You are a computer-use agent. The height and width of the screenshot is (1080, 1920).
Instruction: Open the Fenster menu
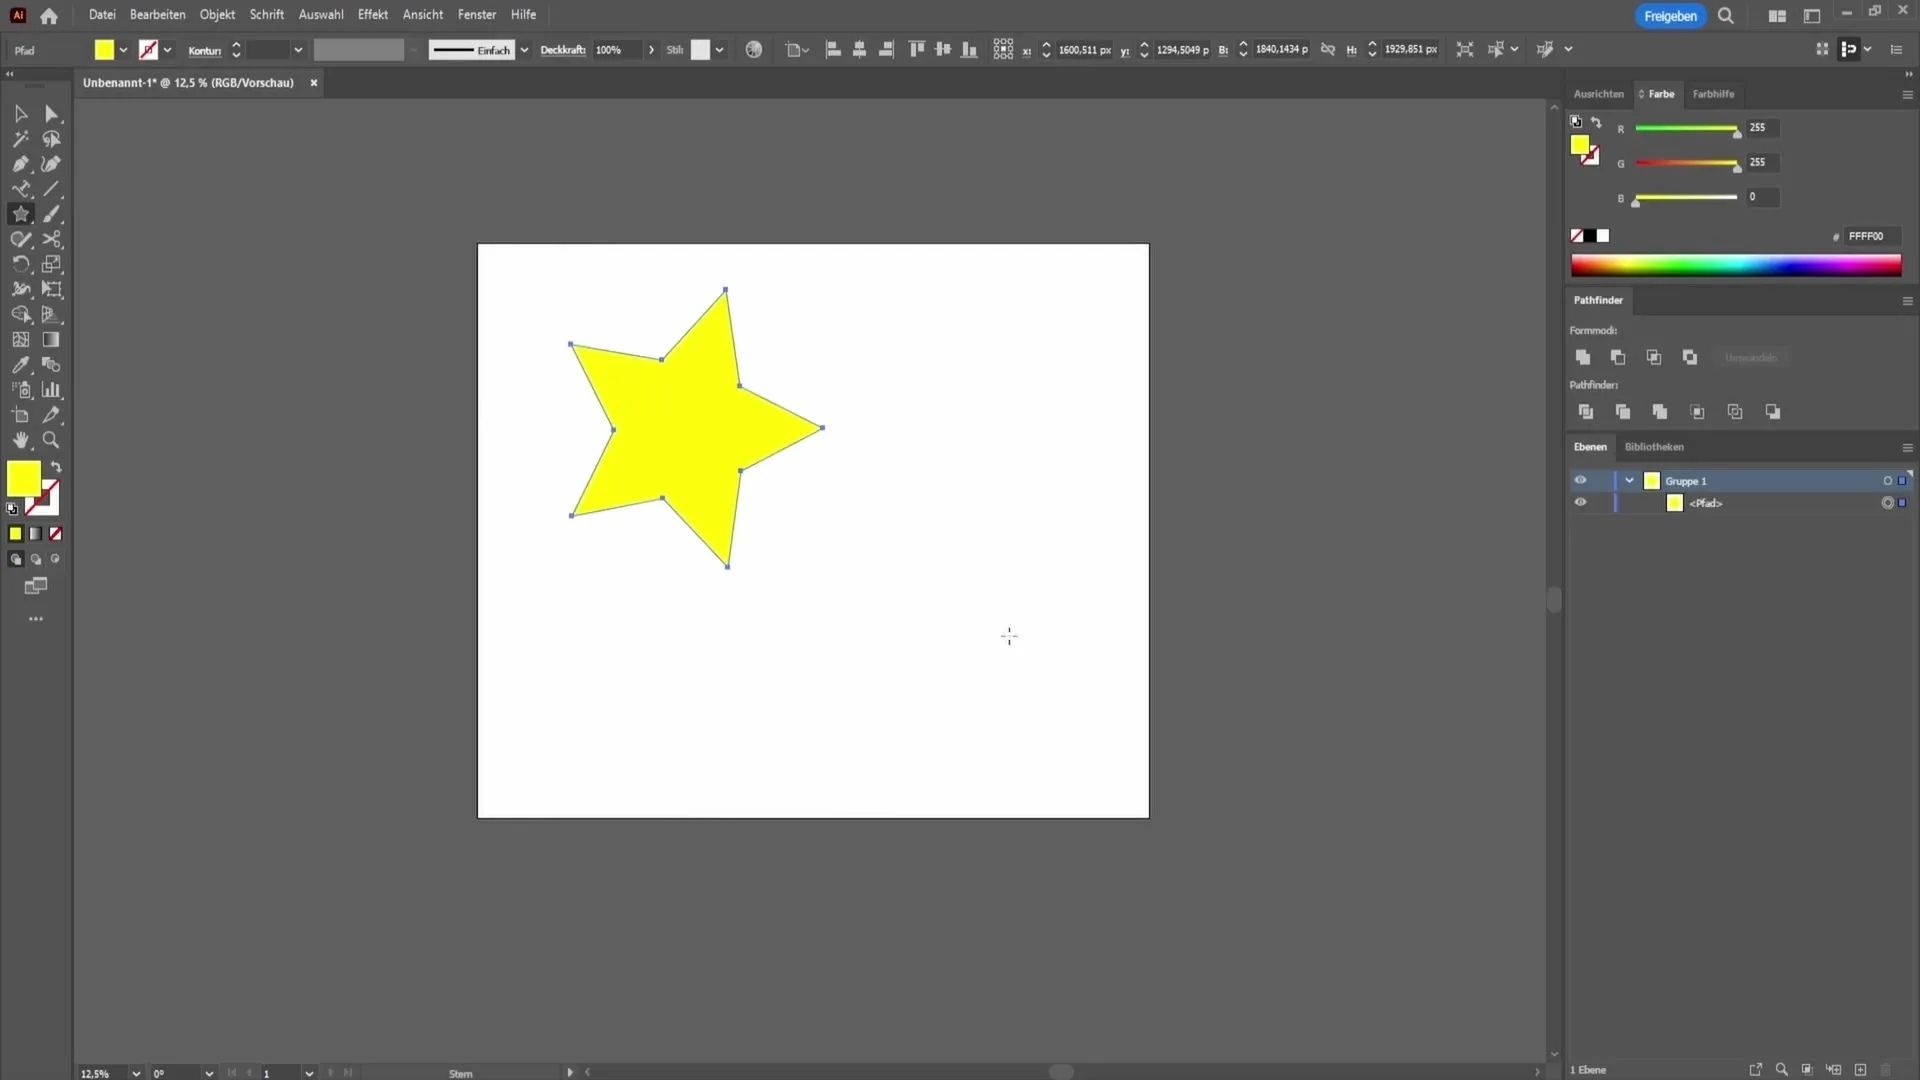tap(477, 15)
